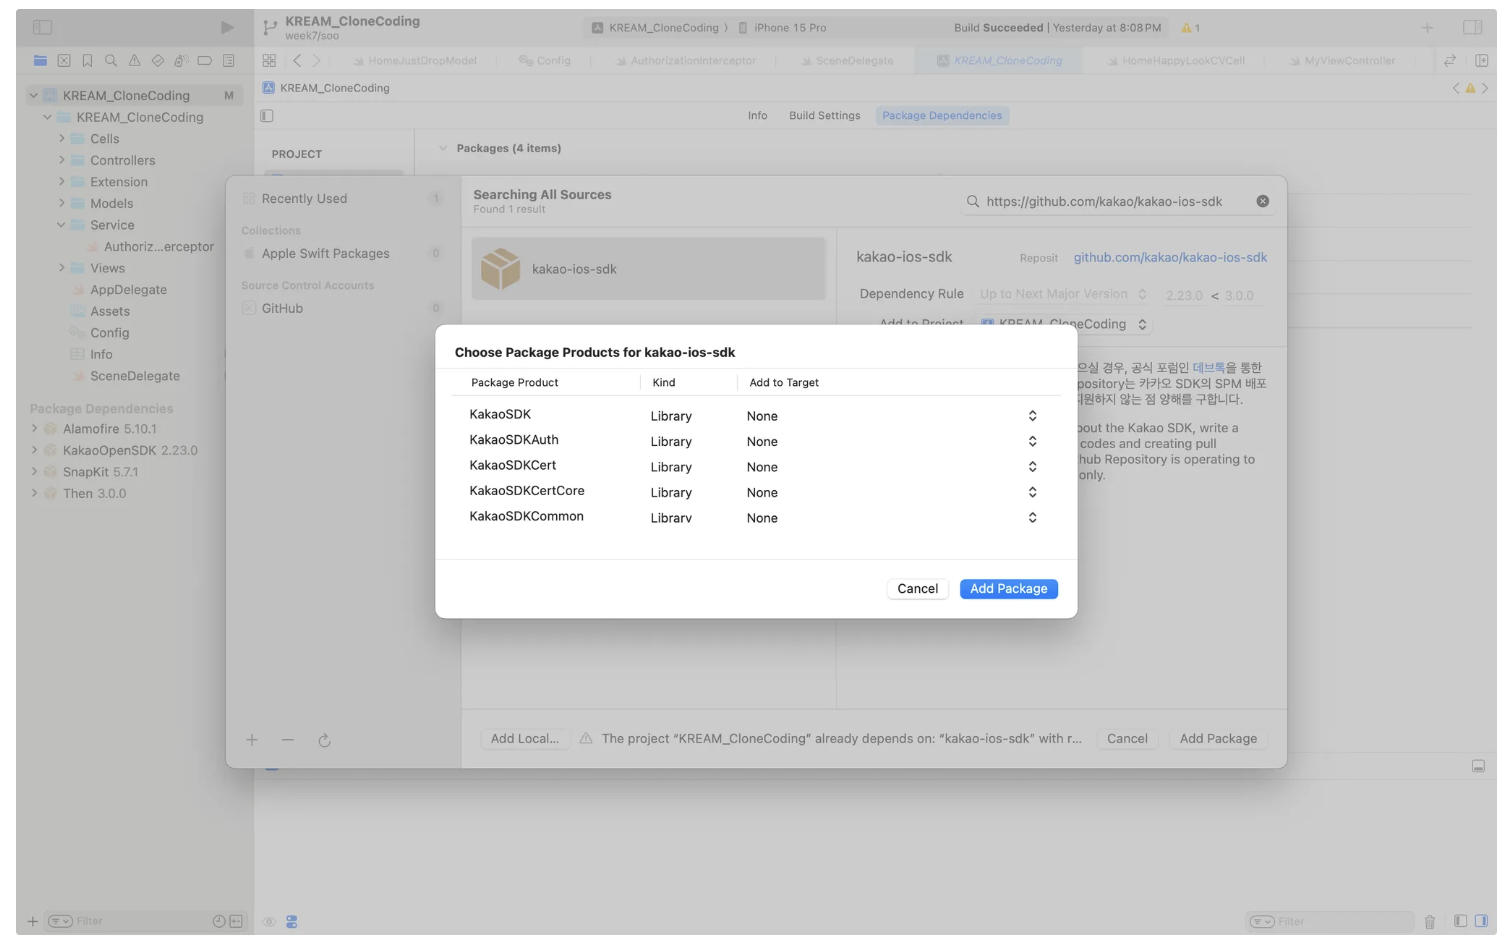Go forward with the editor forward arrow
This screenshot has height=948, width=1512.
316,61
